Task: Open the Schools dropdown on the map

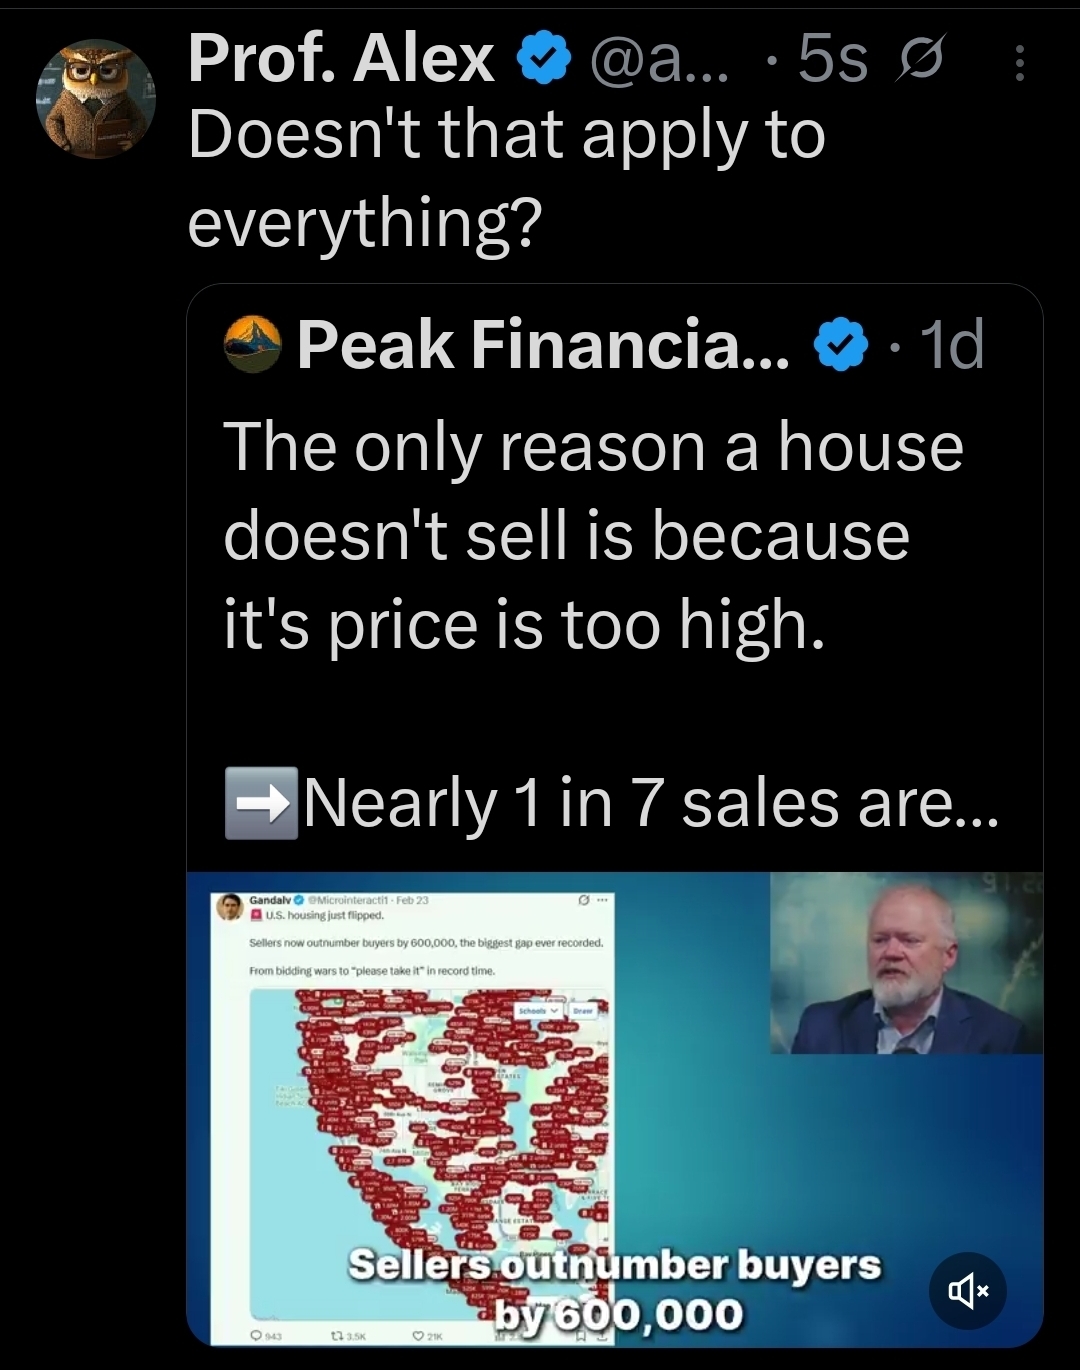Action: click(536, 1011)
